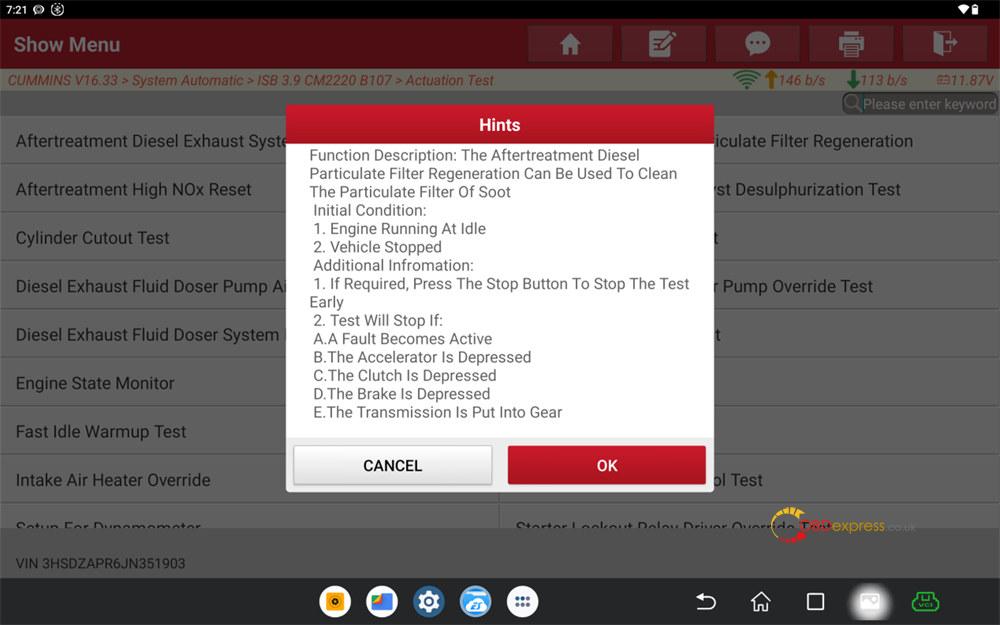This screenshot has width=1000, height=625.
Task: Open the yellow camera app in dock
Action: pyautogui.click(x=335, y=601)
